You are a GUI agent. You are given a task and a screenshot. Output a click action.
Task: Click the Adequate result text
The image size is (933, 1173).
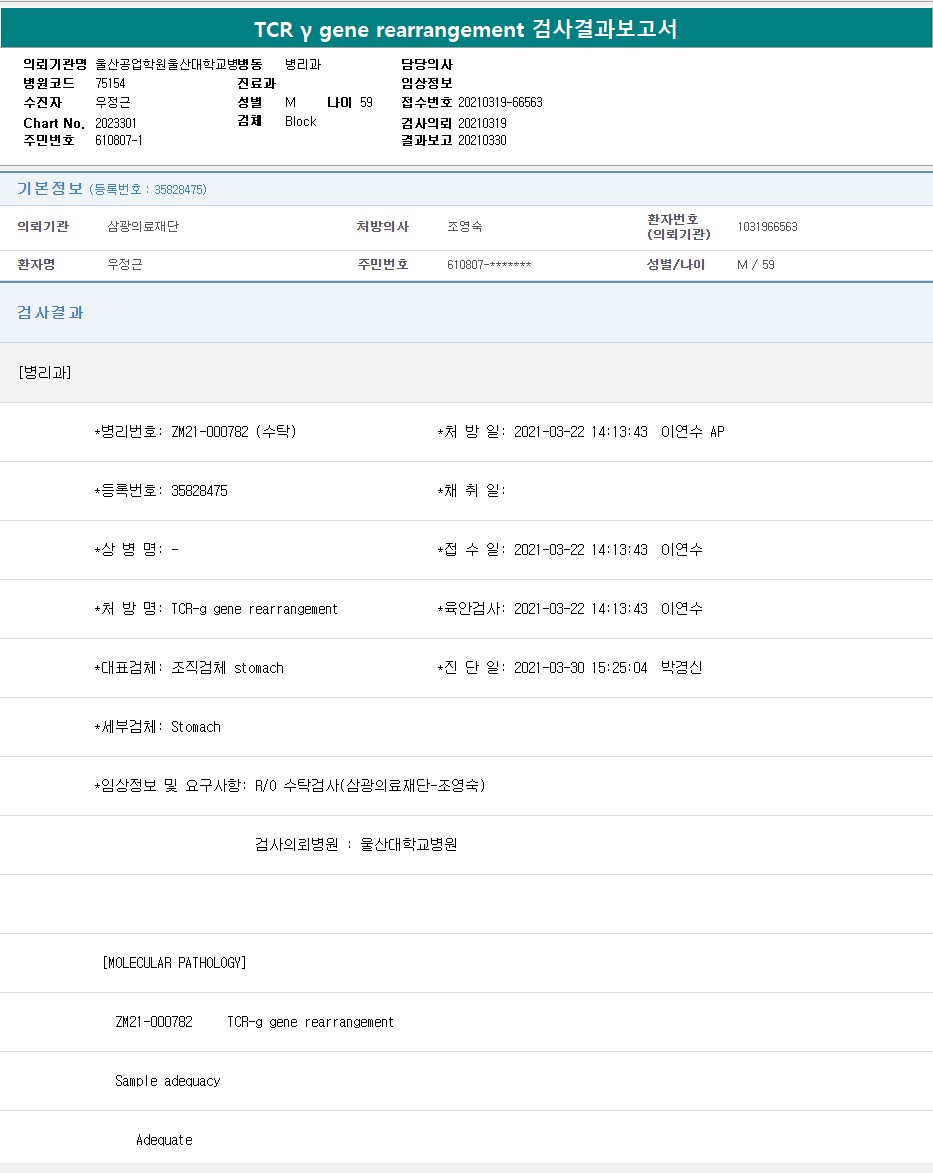pyautogui.click(x=164, y=1140)
